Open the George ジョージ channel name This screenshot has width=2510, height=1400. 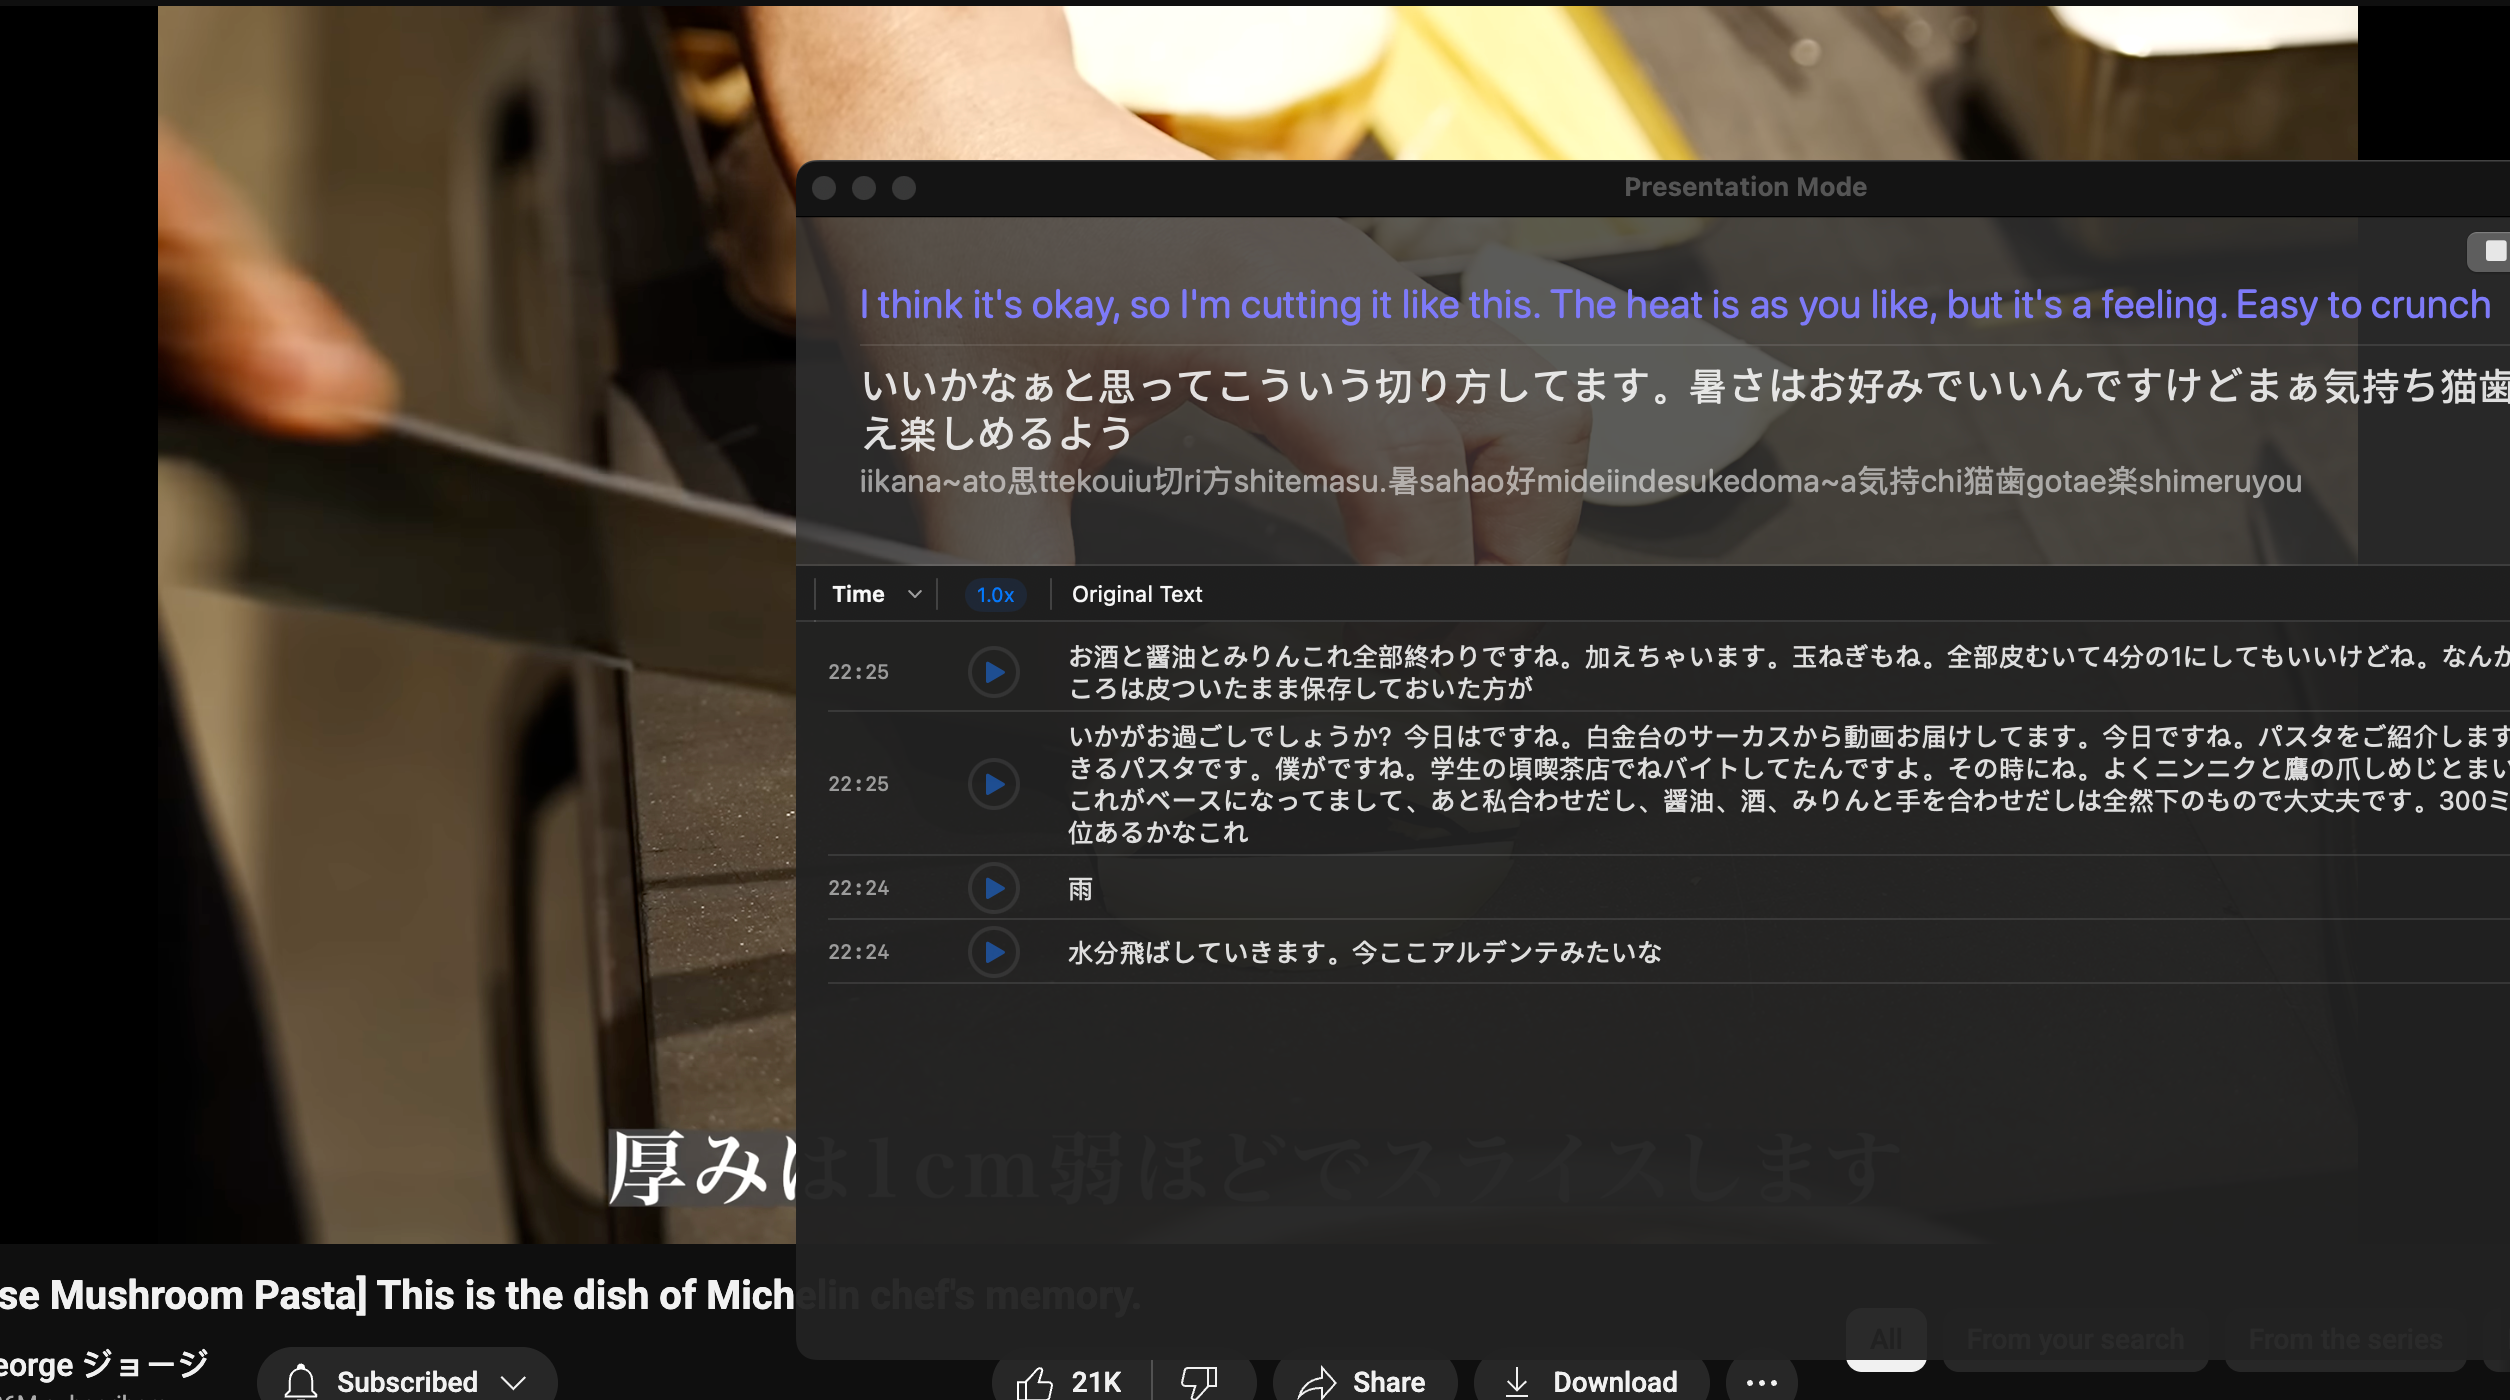[104, 1363]
